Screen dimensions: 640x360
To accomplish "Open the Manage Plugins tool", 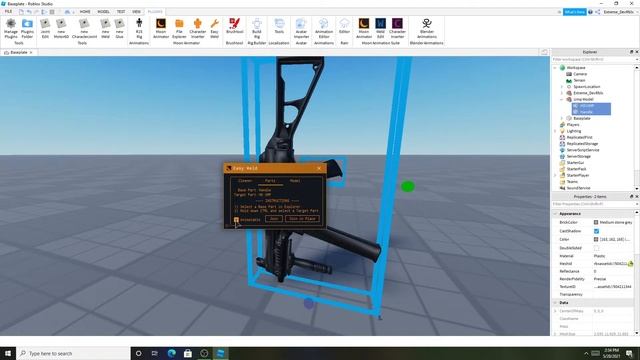I will (x=11, y=28).
